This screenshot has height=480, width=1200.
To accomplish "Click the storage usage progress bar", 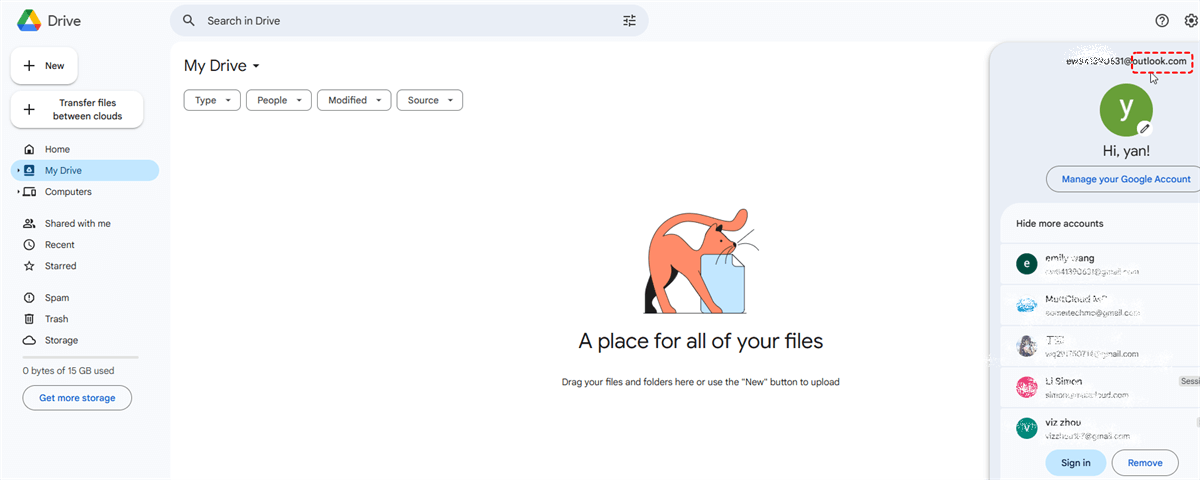I will (x=81, y=357).
